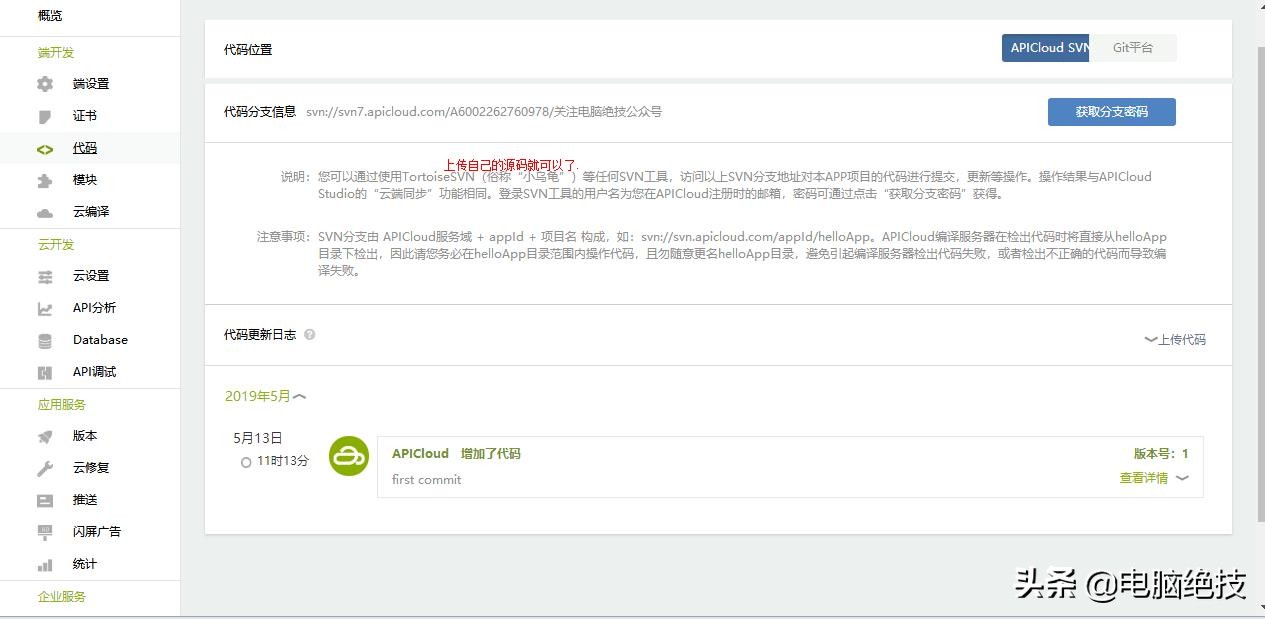Click the 'first commit' message text
Viewport: 1265px width, 619px height.
pyautogui.click(x=427, y=480)
